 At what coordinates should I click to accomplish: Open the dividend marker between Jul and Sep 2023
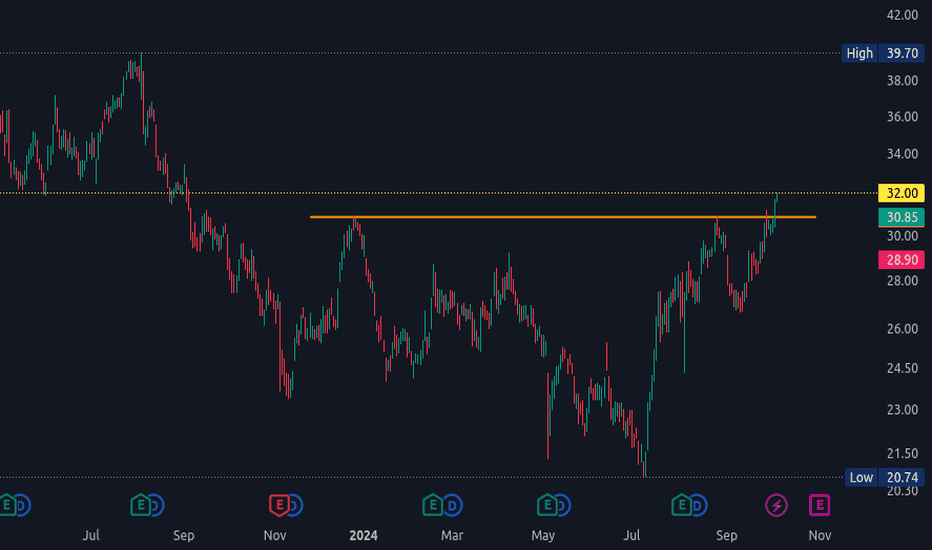pyautogui.click(x=157, y=505)
